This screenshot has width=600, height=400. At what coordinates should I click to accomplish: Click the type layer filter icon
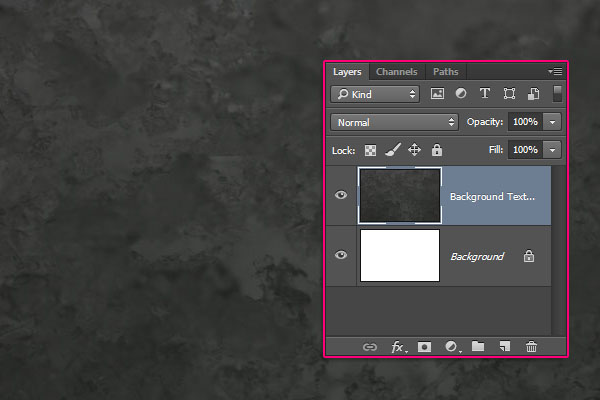click(485, 94)
